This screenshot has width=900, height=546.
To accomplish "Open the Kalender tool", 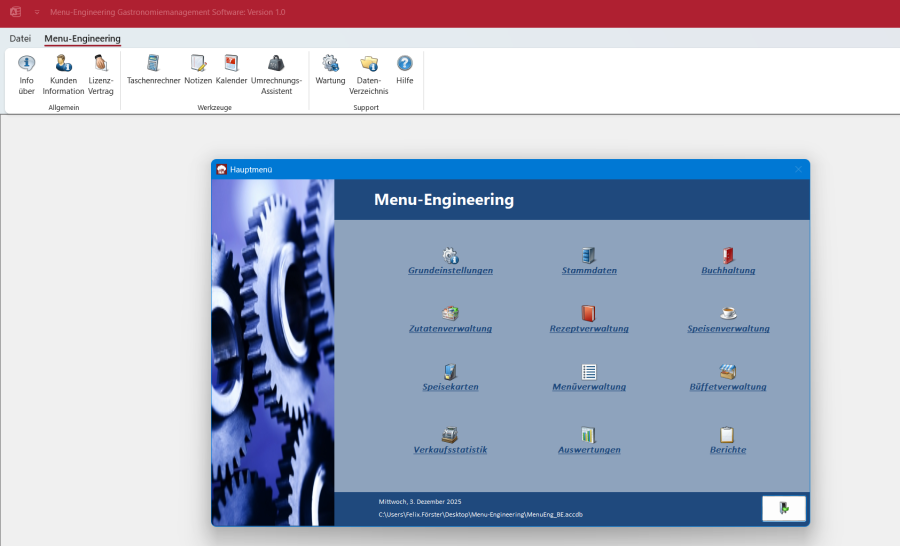I will [x=231, y=69].
